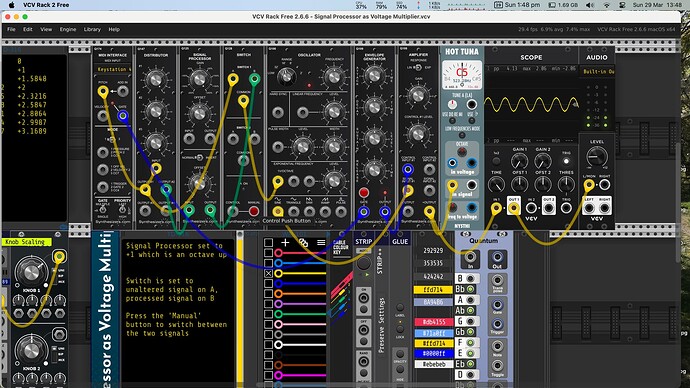Open the View menu

click(46, 29)
